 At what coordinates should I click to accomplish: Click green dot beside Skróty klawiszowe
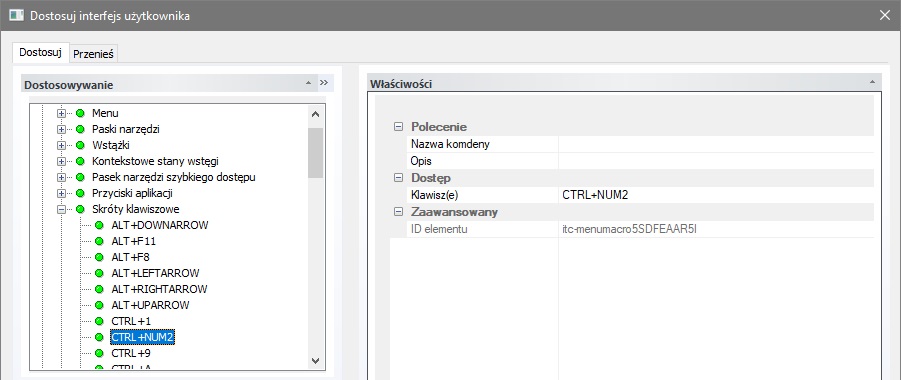point(80,209)
